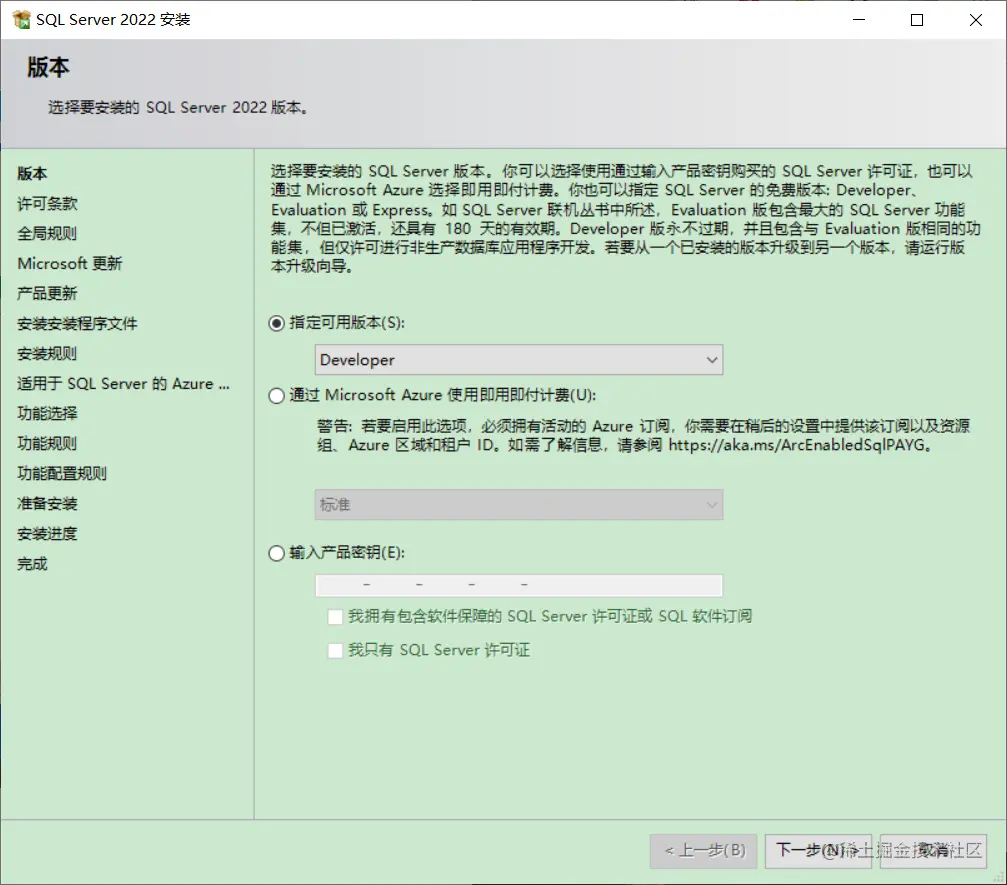Select the 准备安装 step in the sidebar
The height and width of the screenshot is (885, 1007).
coord(47,504)
